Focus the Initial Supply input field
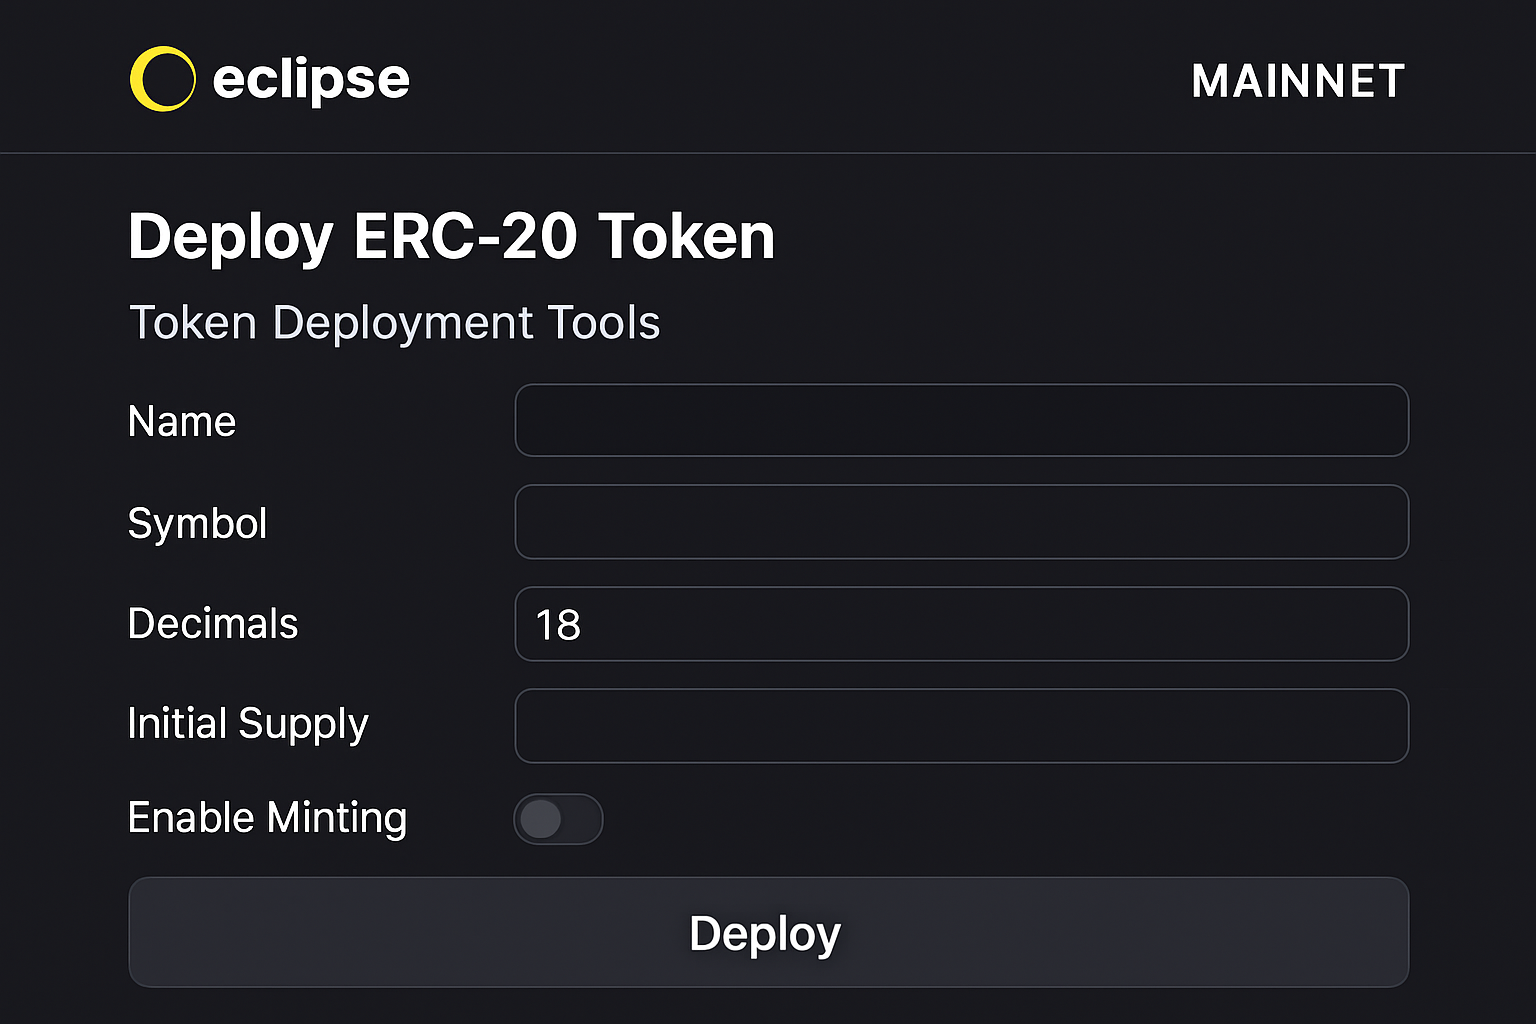1536x1024 pixels. pos(961,726)
